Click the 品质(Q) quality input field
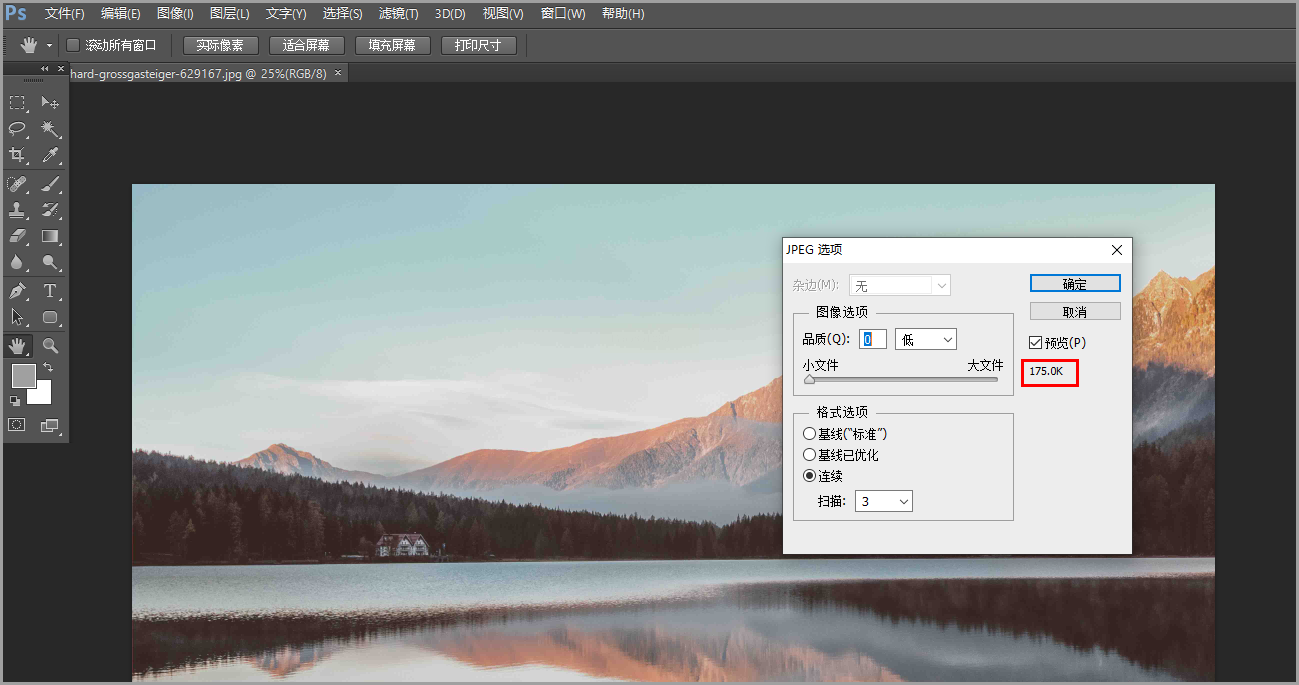The width and height of the screenshot is (1299, 685). (872, 340)
